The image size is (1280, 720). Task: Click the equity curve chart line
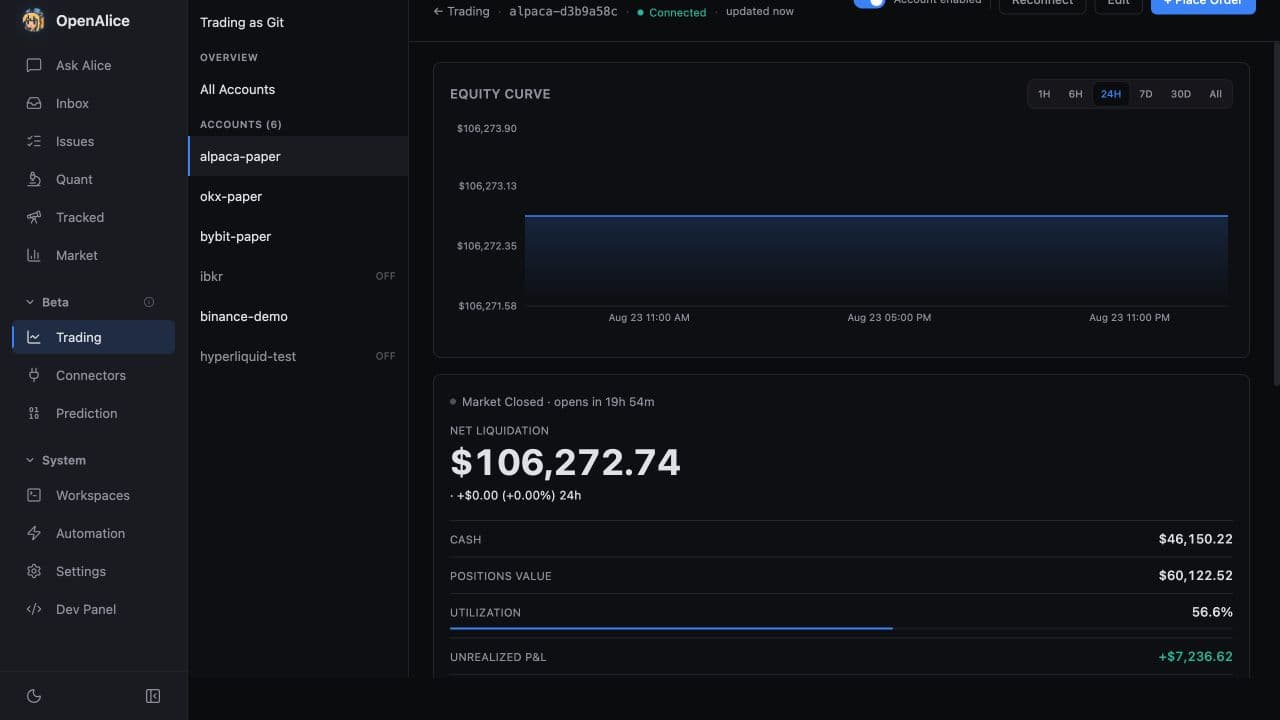click(x=876, y=215)
